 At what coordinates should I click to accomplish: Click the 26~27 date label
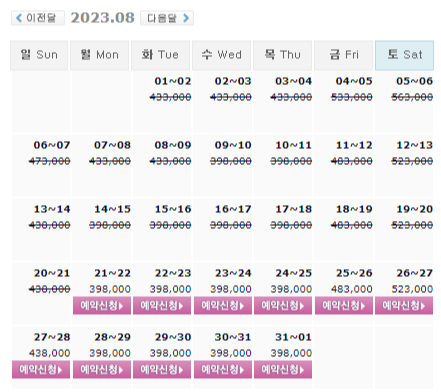tap(414, 273)
